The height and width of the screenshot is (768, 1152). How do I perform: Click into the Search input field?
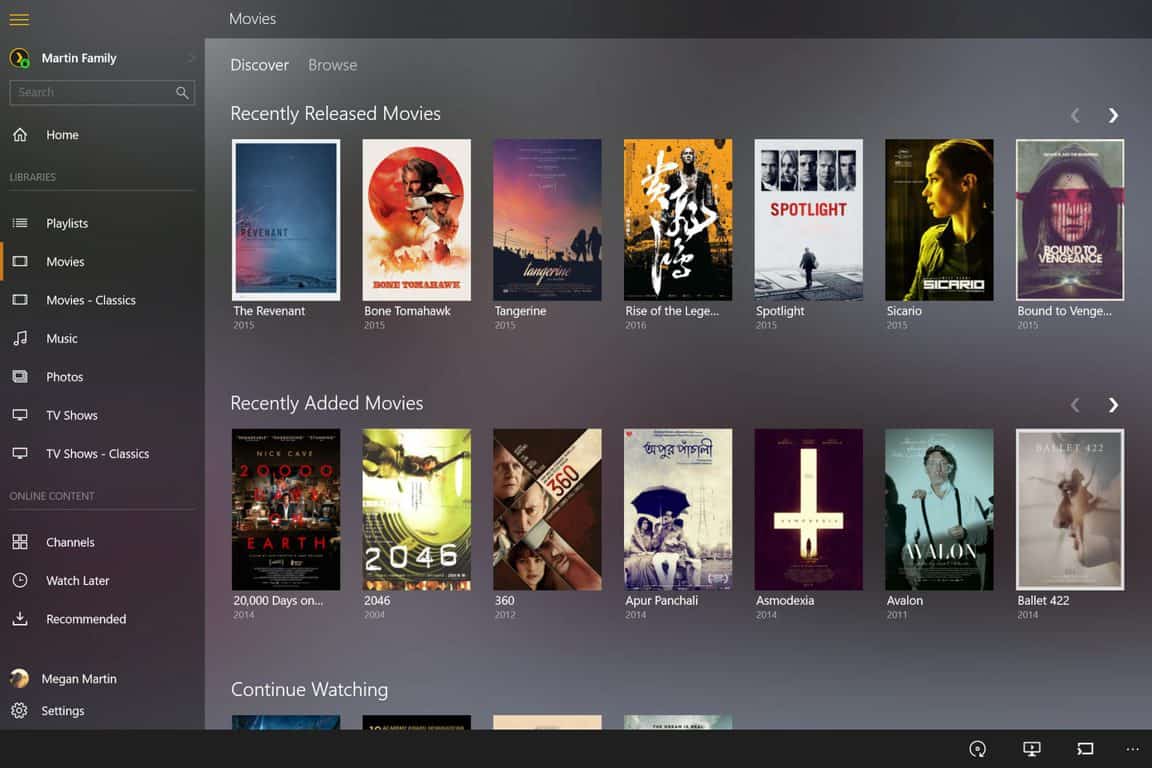tap(102, 92)
